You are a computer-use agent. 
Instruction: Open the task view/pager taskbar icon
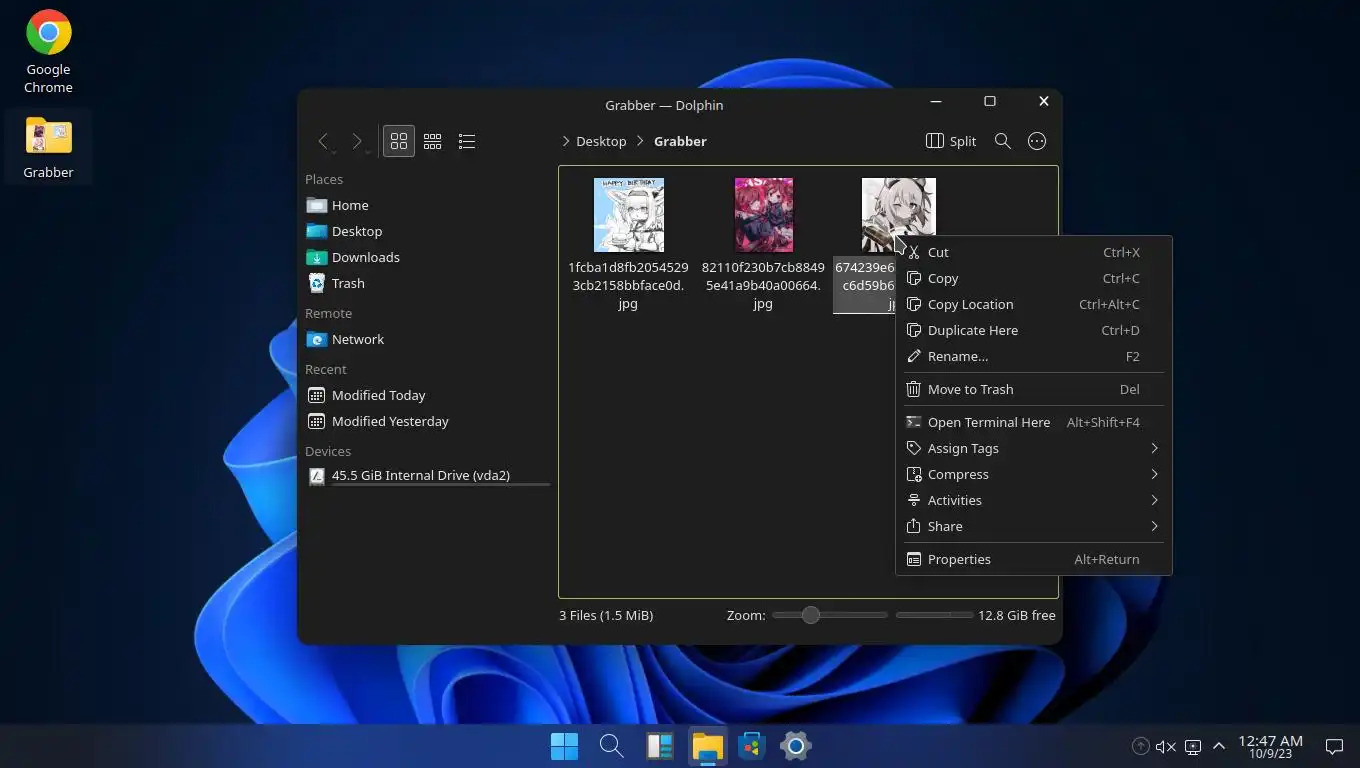[659, 746]
